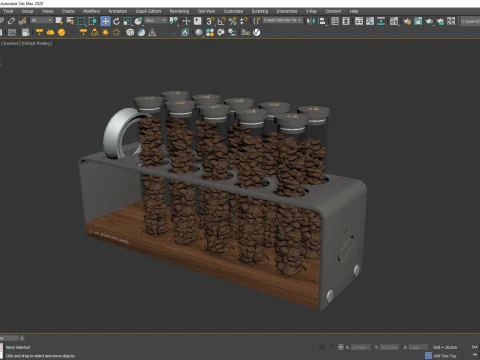Viewport: 480px width, 360px height.
Task: Click the grey material sphere icon
Action: click(199, 32)
